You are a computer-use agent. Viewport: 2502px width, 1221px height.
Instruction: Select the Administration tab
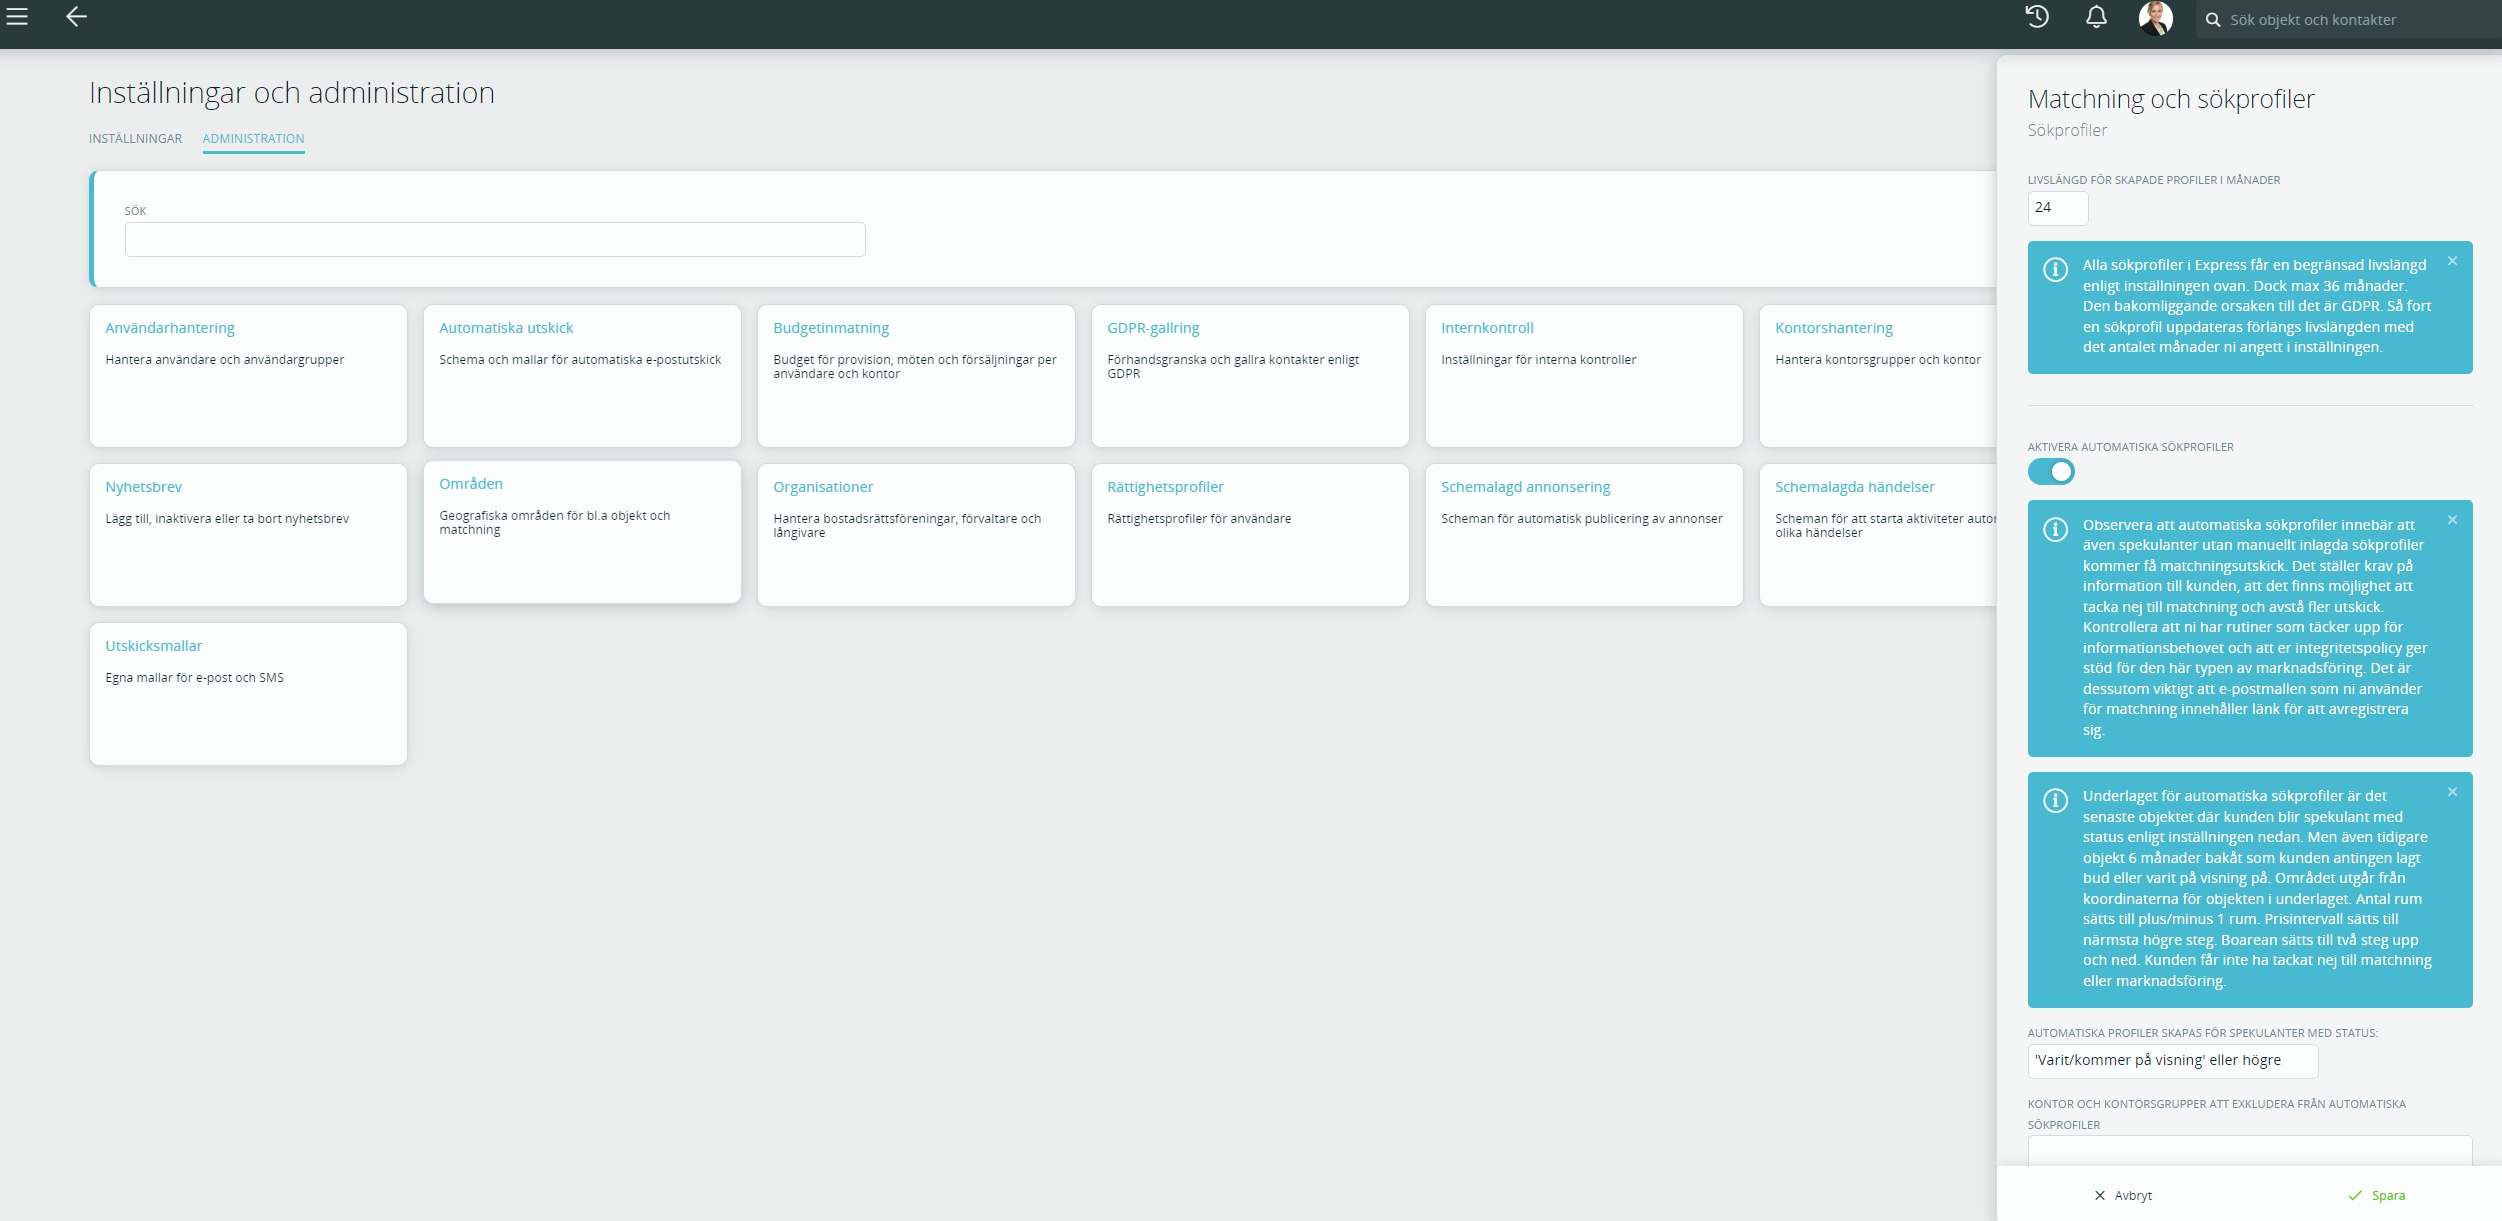pyautogui.click(x=253, y=139)
